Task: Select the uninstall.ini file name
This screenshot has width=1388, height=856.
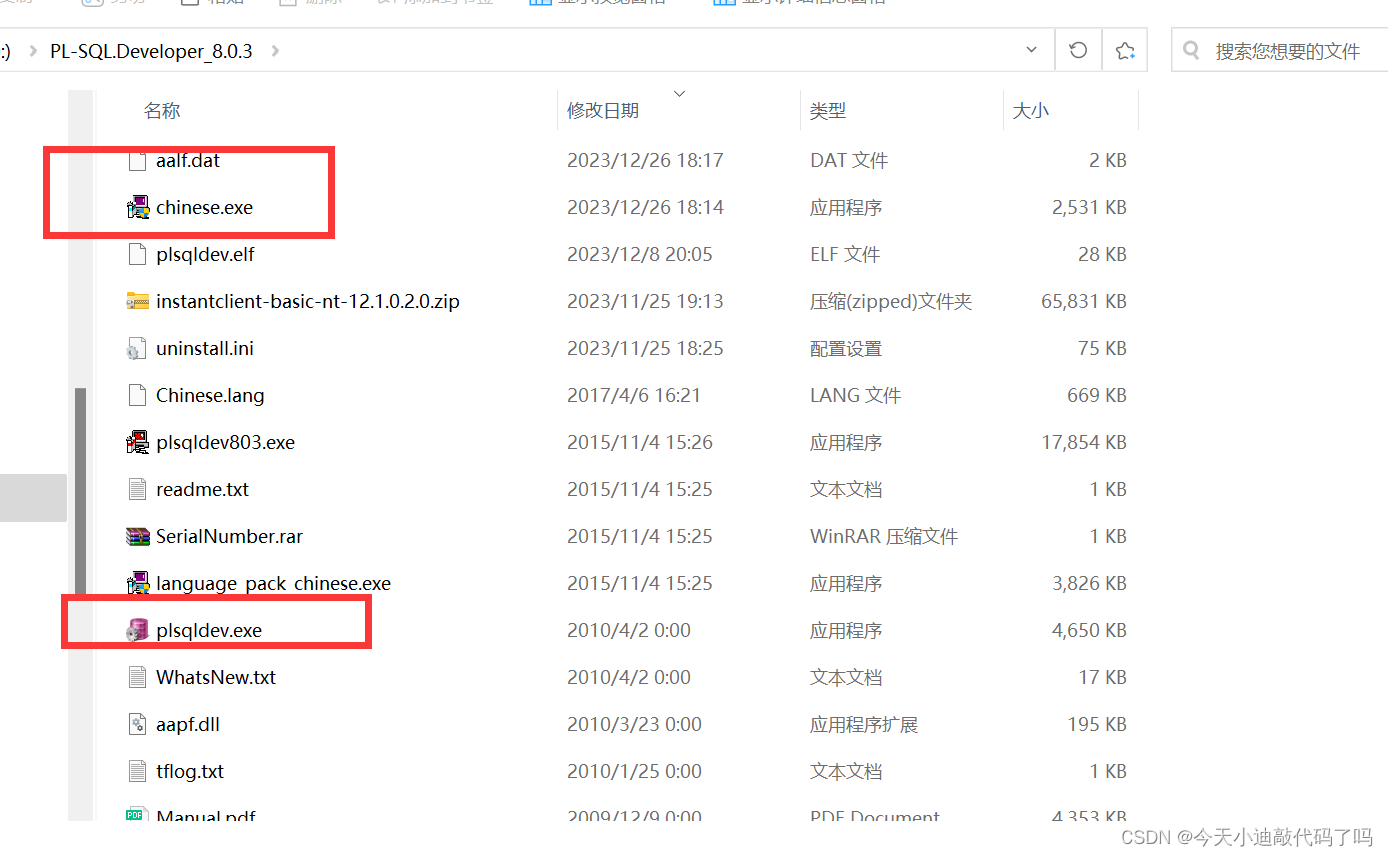Action: tap(205, 348)
